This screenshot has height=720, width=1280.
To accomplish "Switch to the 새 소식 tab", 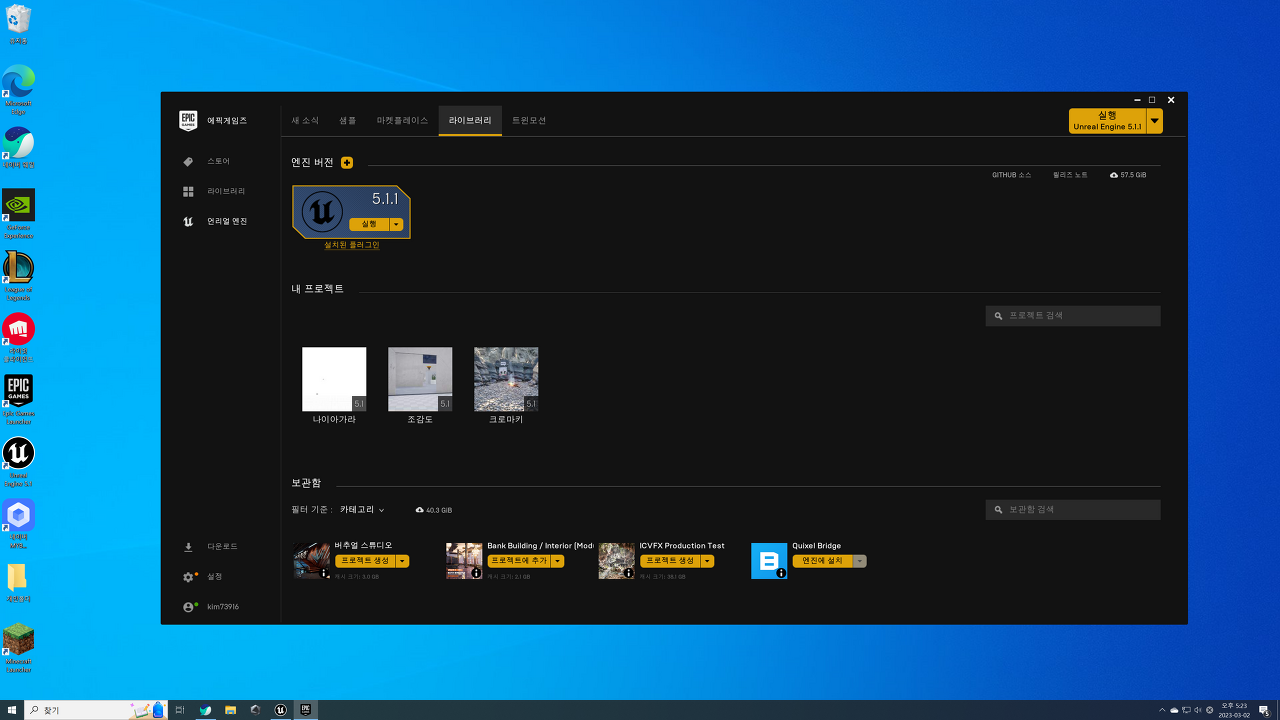I will click(x=305, y=120).
